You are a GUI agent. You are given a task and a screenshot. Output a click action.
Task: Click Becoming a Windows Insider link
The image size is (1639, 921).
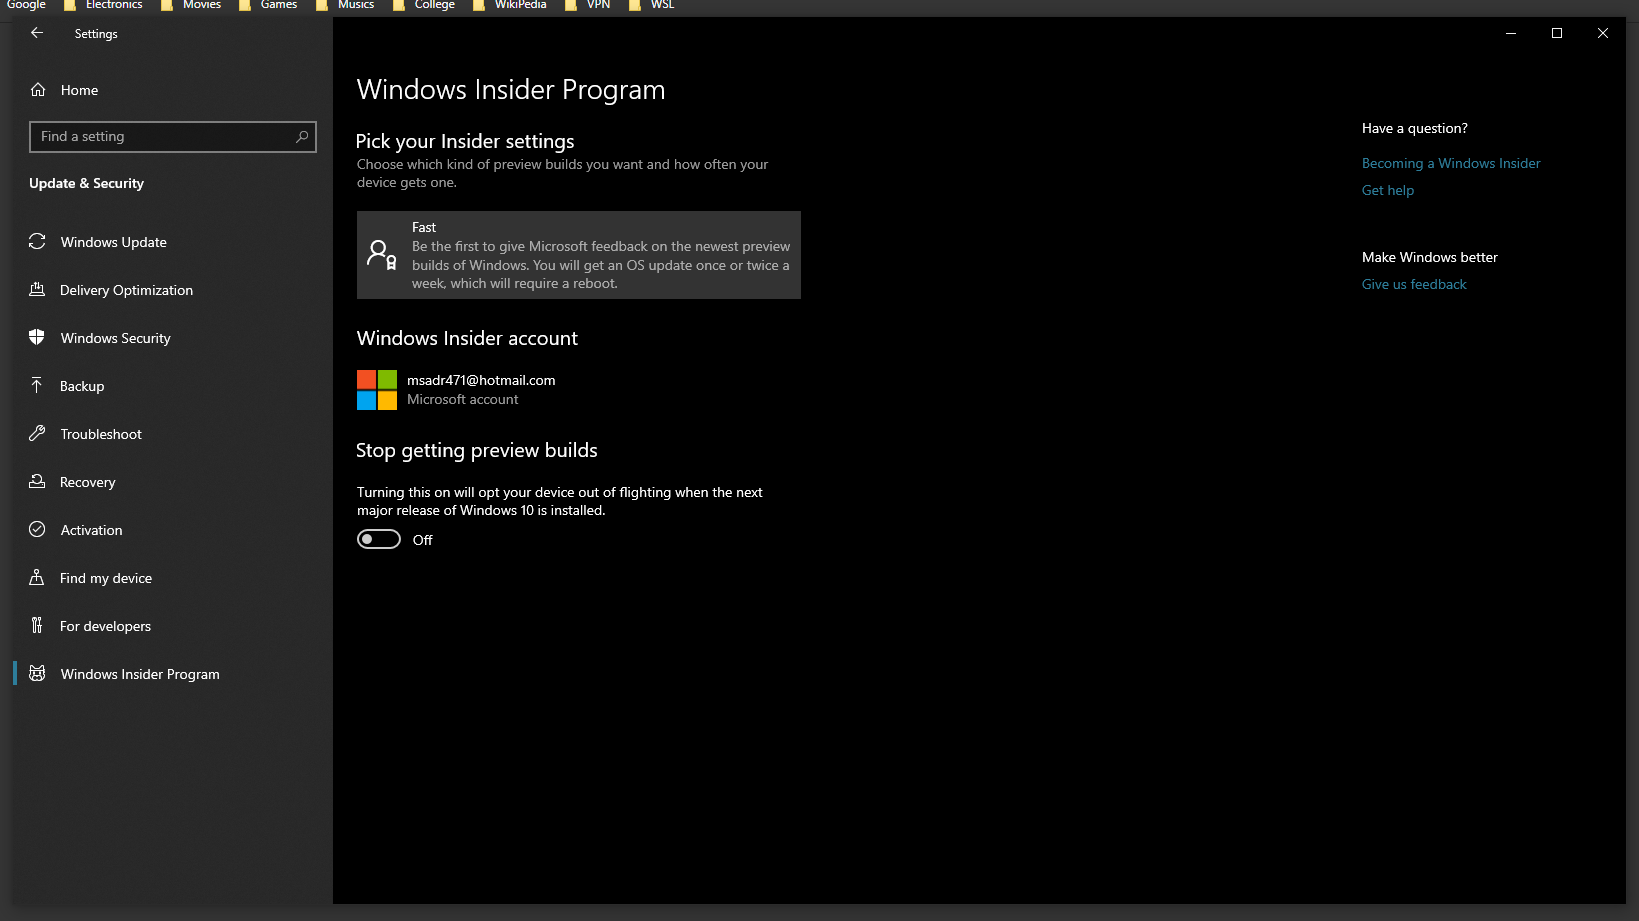click(x=1450, y=162)
